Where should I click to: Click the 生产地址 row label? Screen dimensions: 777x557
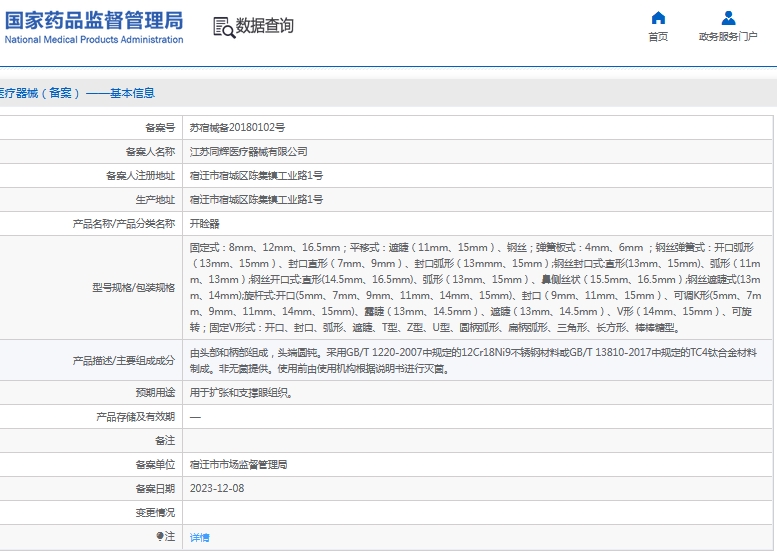pos(155,200)
